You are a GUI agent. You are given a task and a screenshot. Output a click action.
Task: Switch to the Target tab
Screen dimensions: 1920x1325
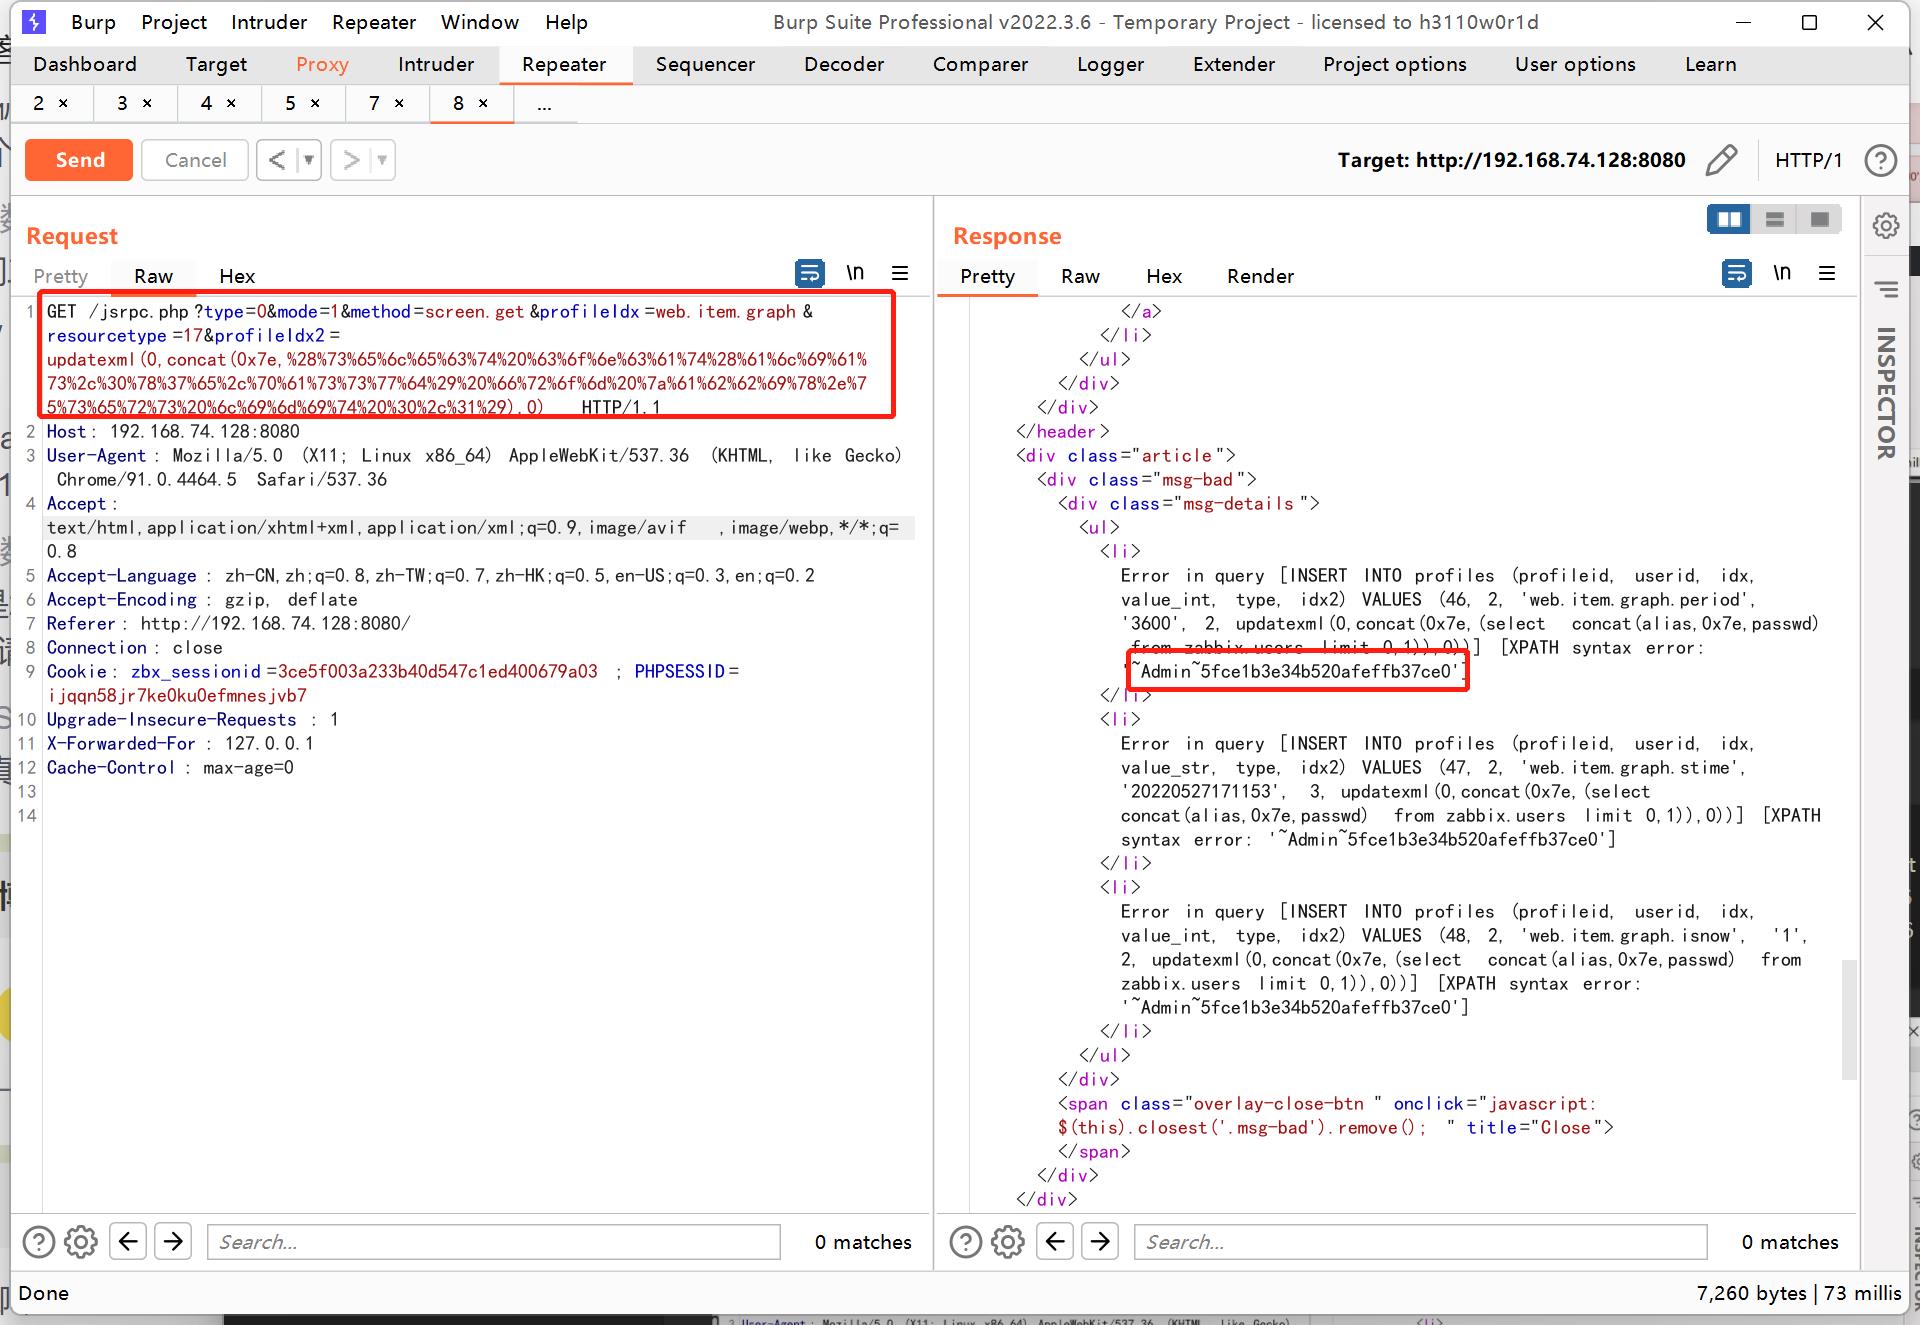[x=216, y=64]
